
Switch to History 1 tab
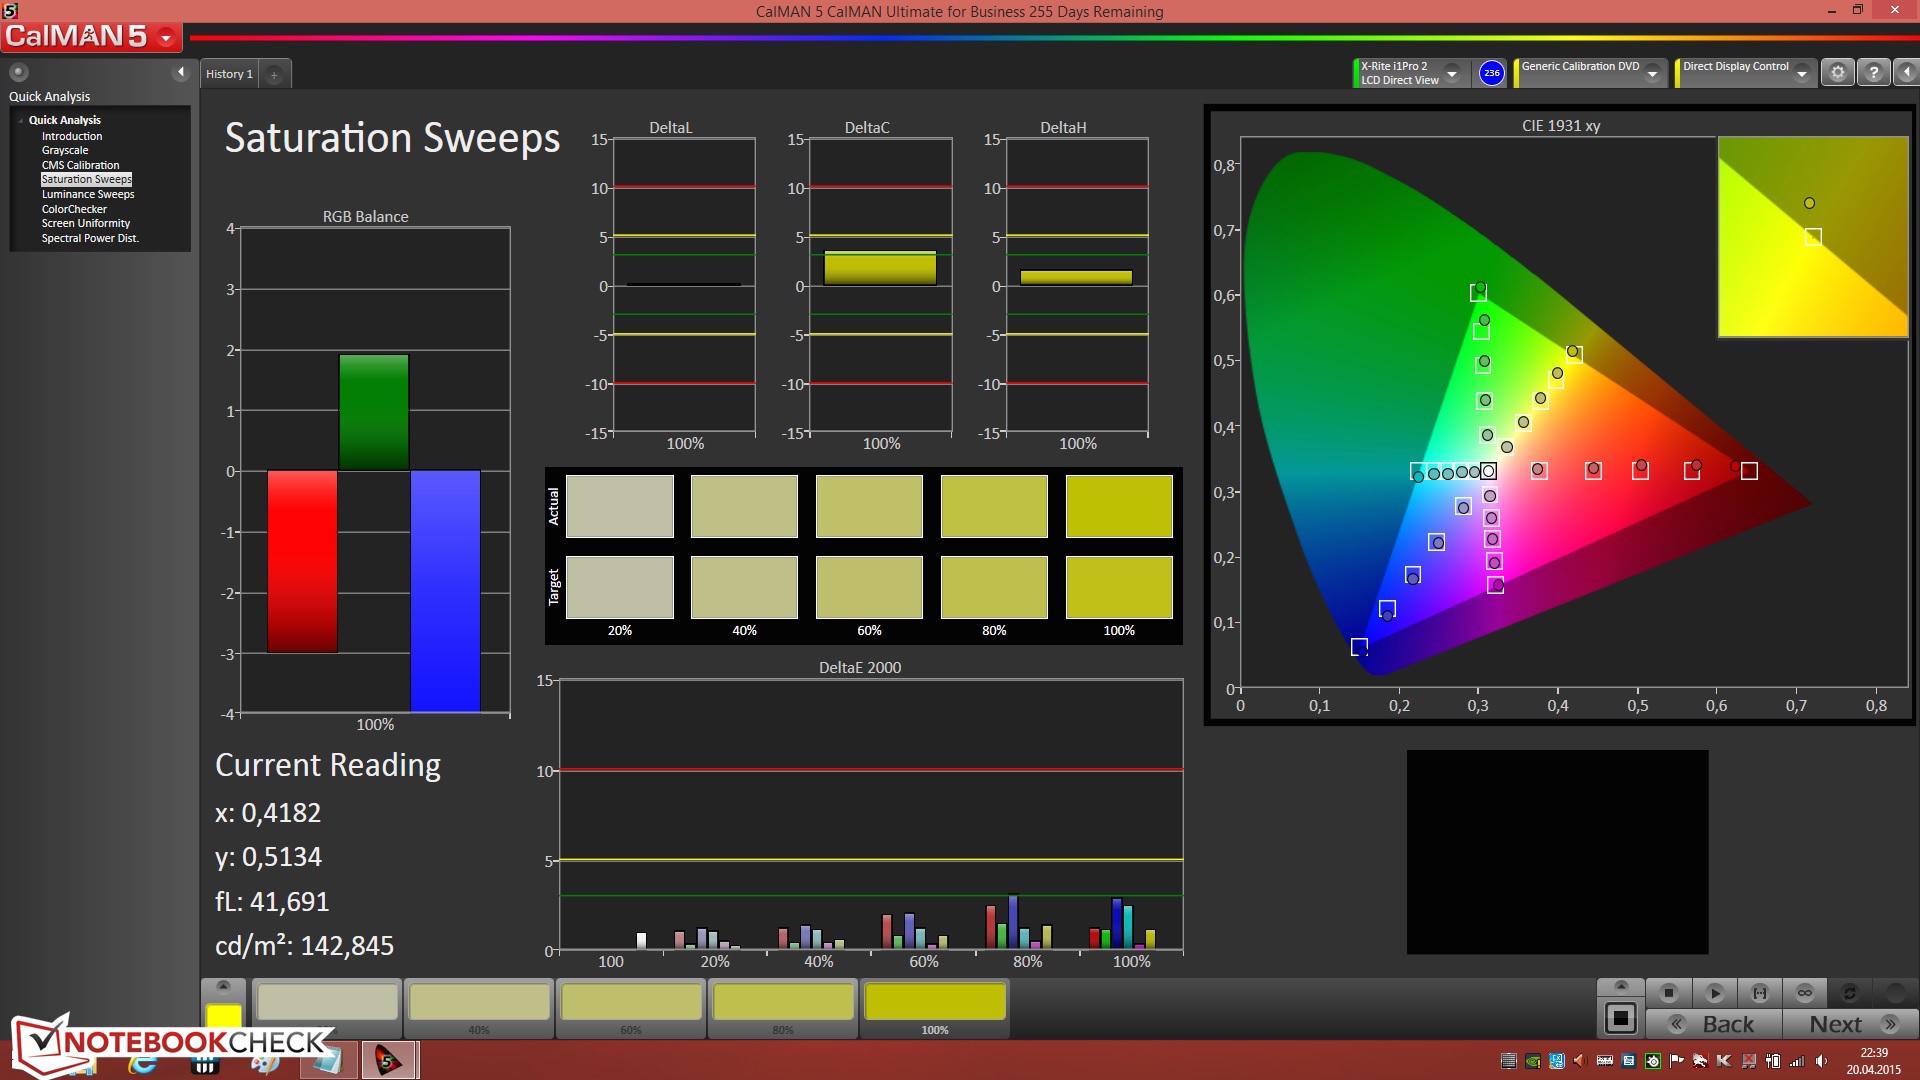[229, 74]
